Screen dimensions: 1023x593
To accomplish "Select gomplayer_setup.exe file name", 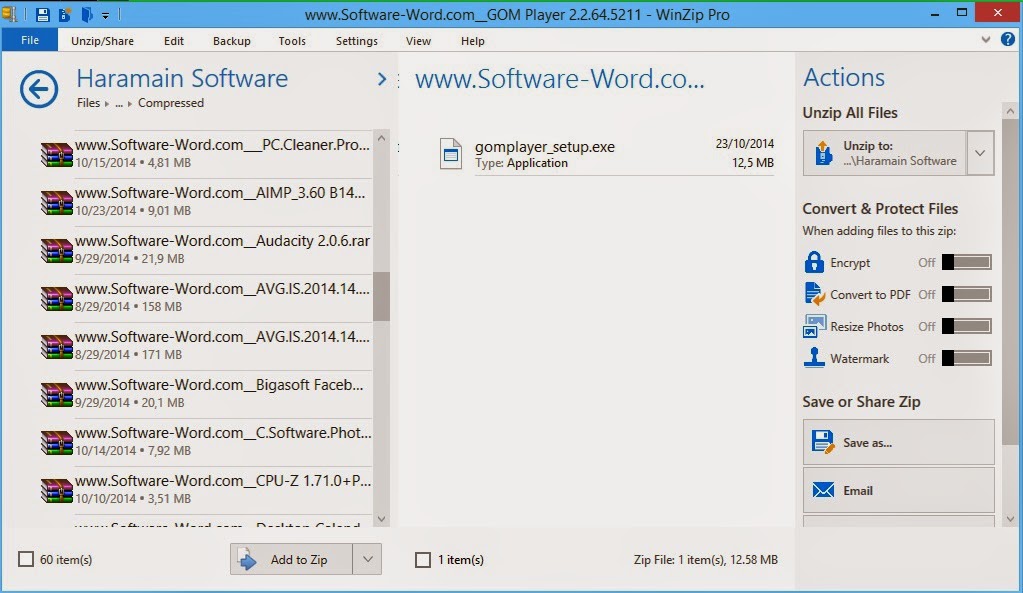I will (x=545, y=147).
